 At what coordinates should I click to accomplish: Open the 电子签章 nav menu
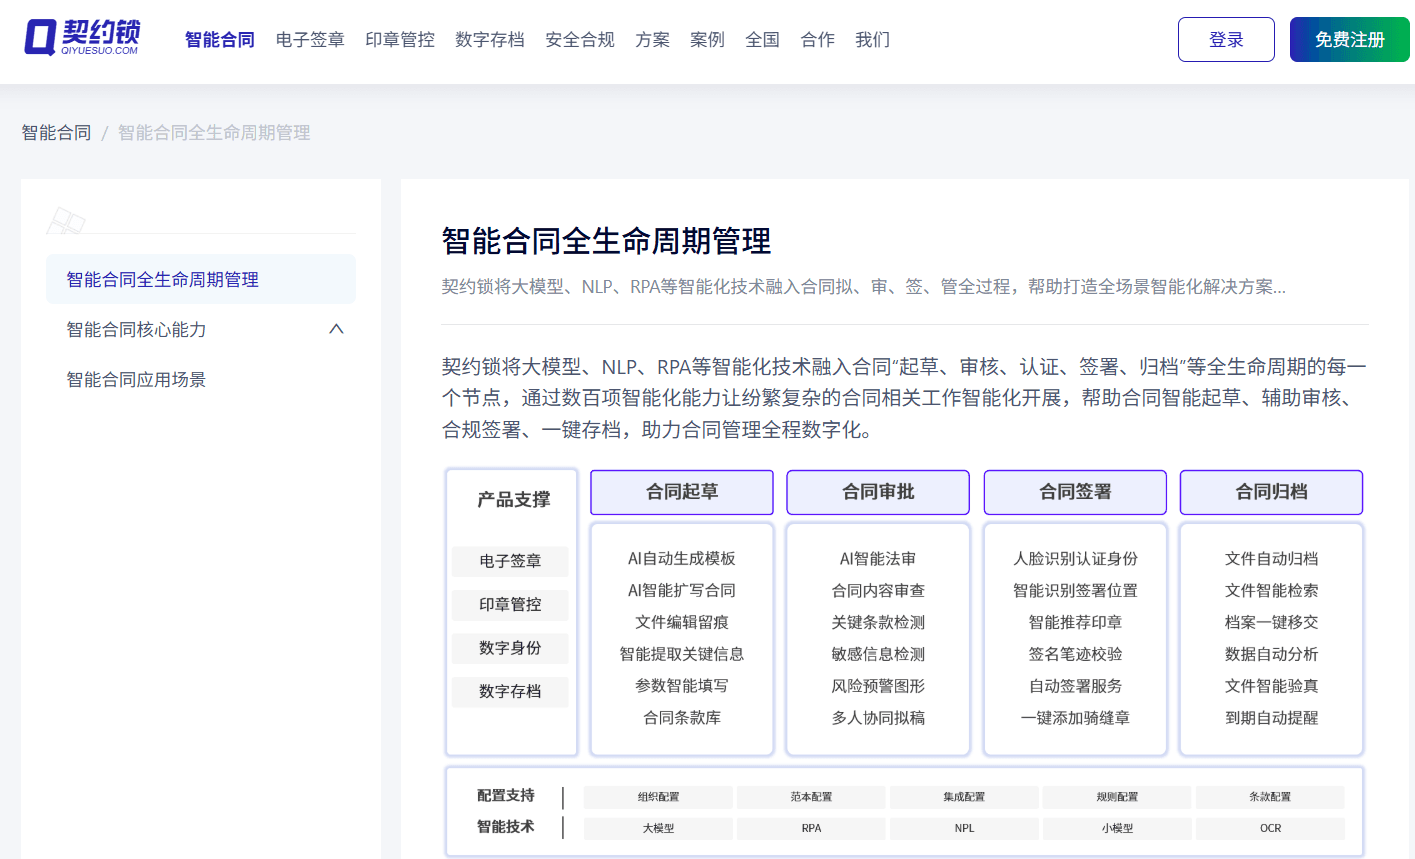[x=310, y=40]
